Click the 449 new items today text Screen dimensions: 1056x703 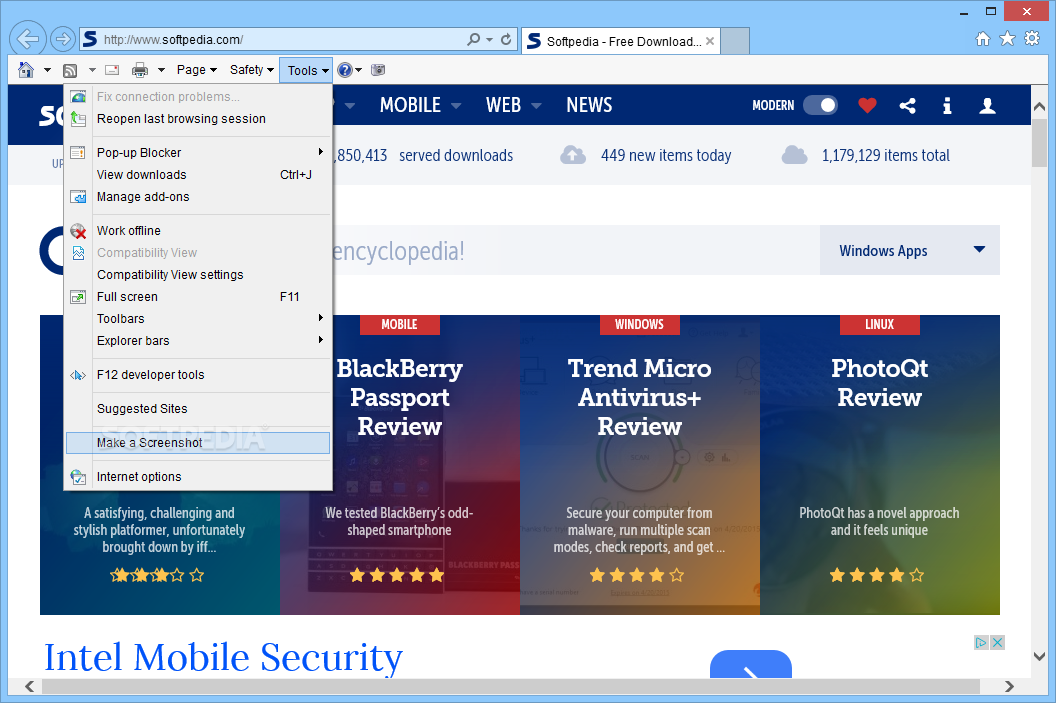click(666, 156)
